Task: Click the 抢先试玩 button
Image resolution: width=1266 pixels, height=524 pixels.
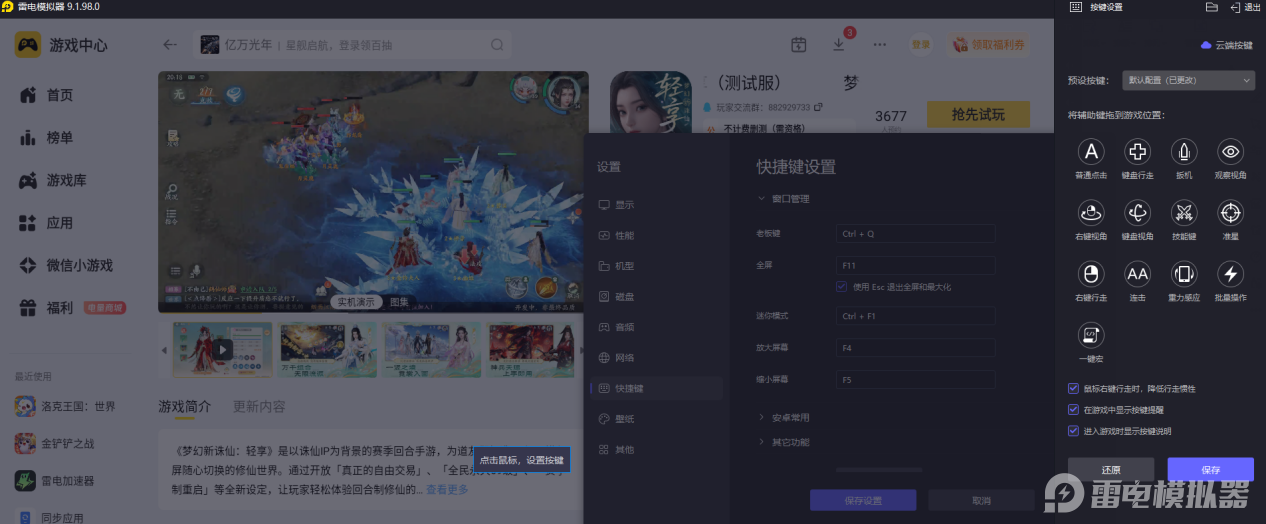Action: coord(978,114)
